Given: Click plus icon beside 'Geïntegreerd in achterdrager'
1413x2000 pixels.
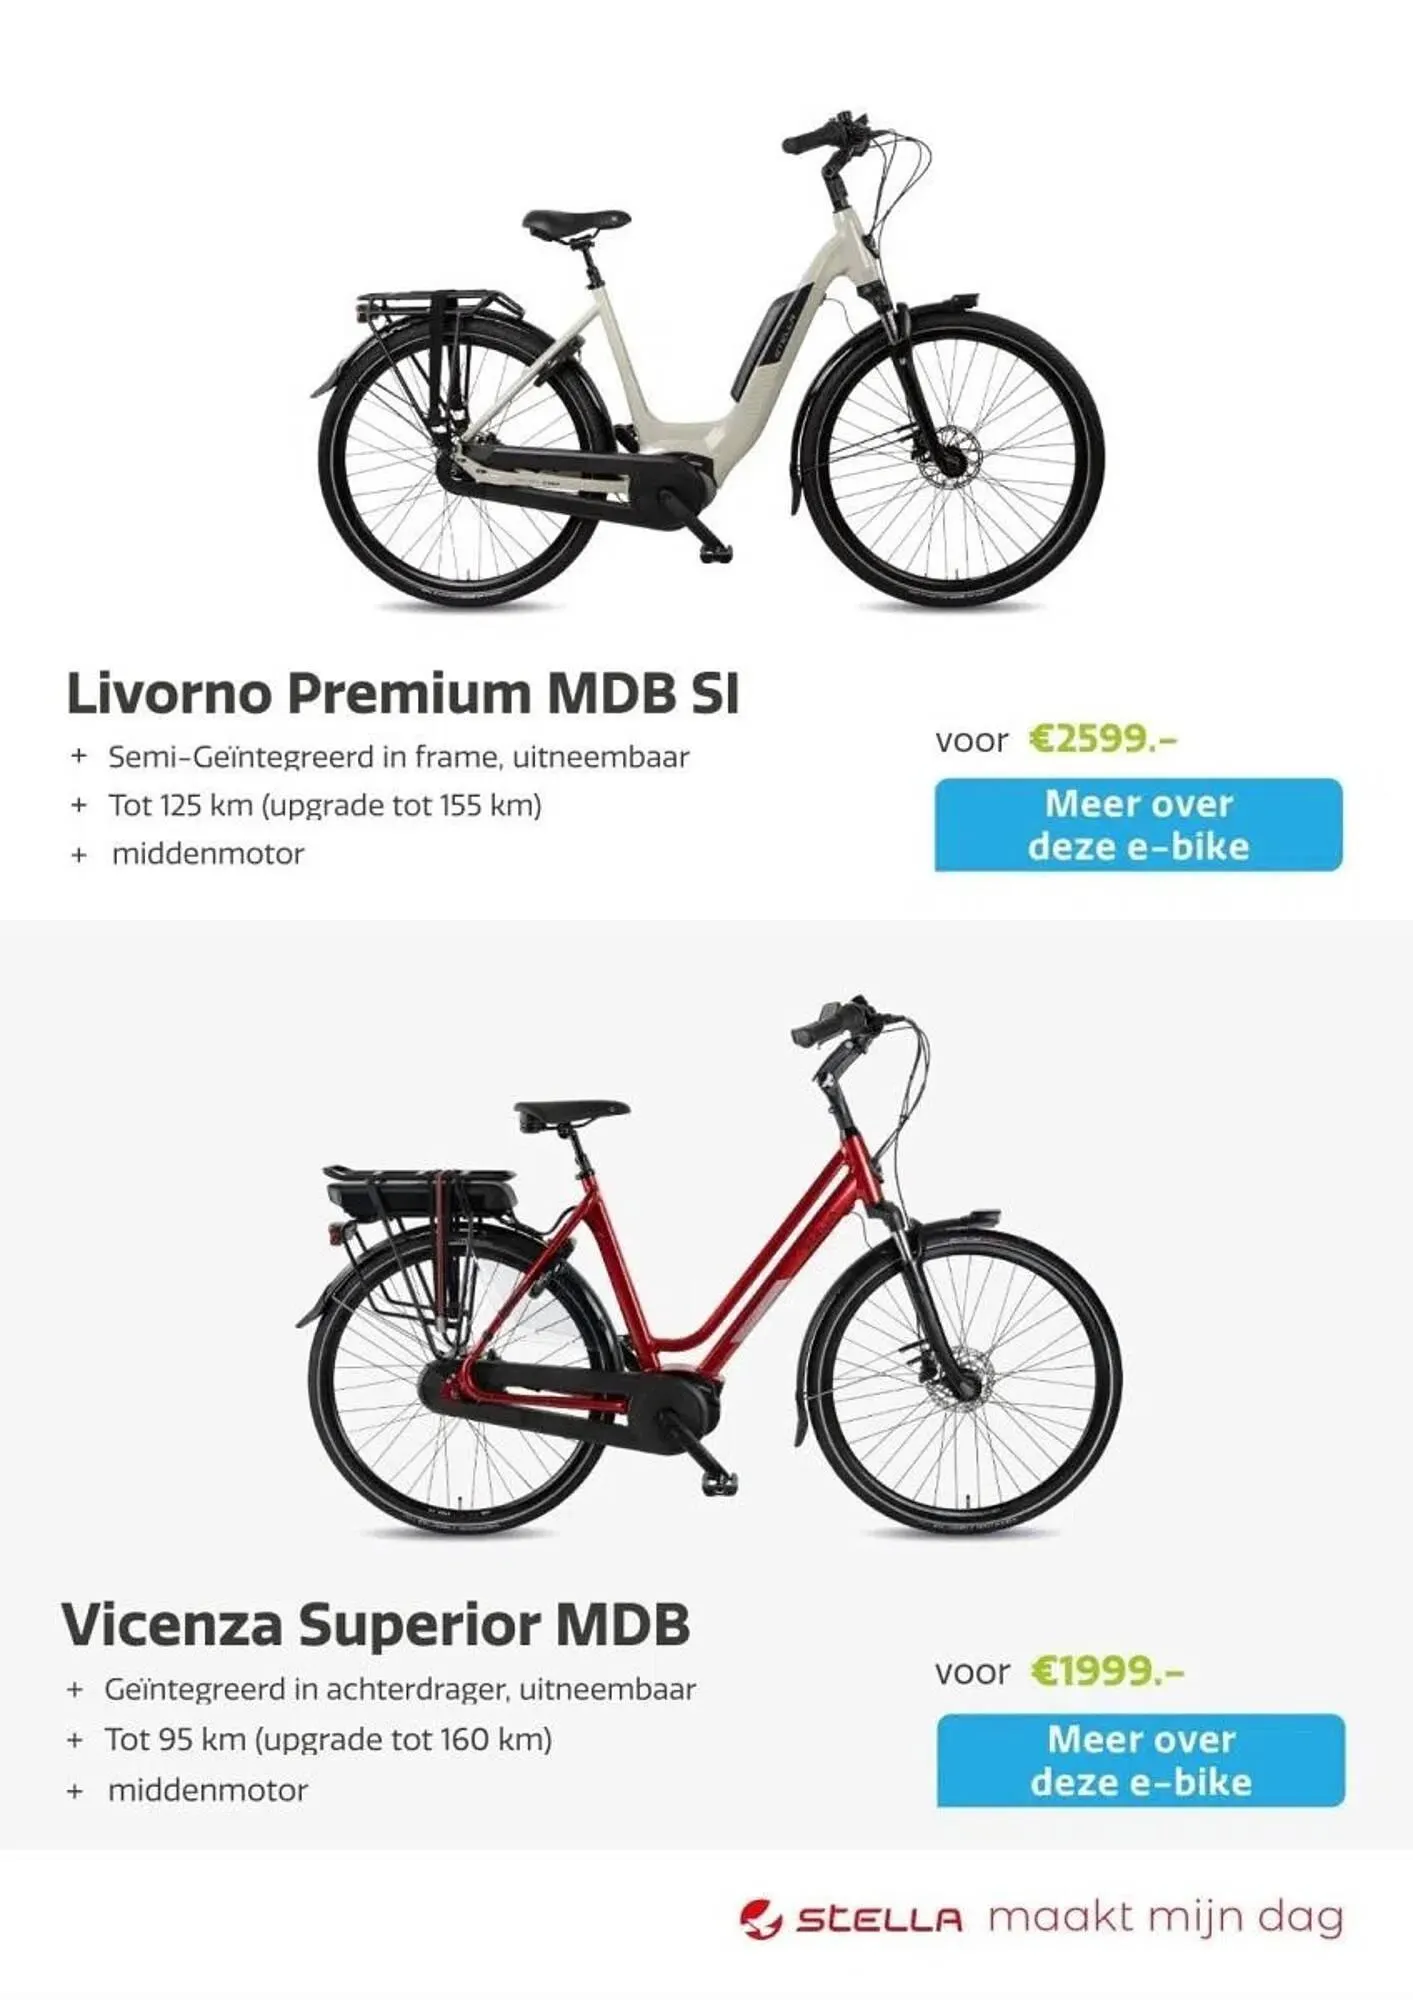Looking at the screenshot, I should click(75, 1690).
